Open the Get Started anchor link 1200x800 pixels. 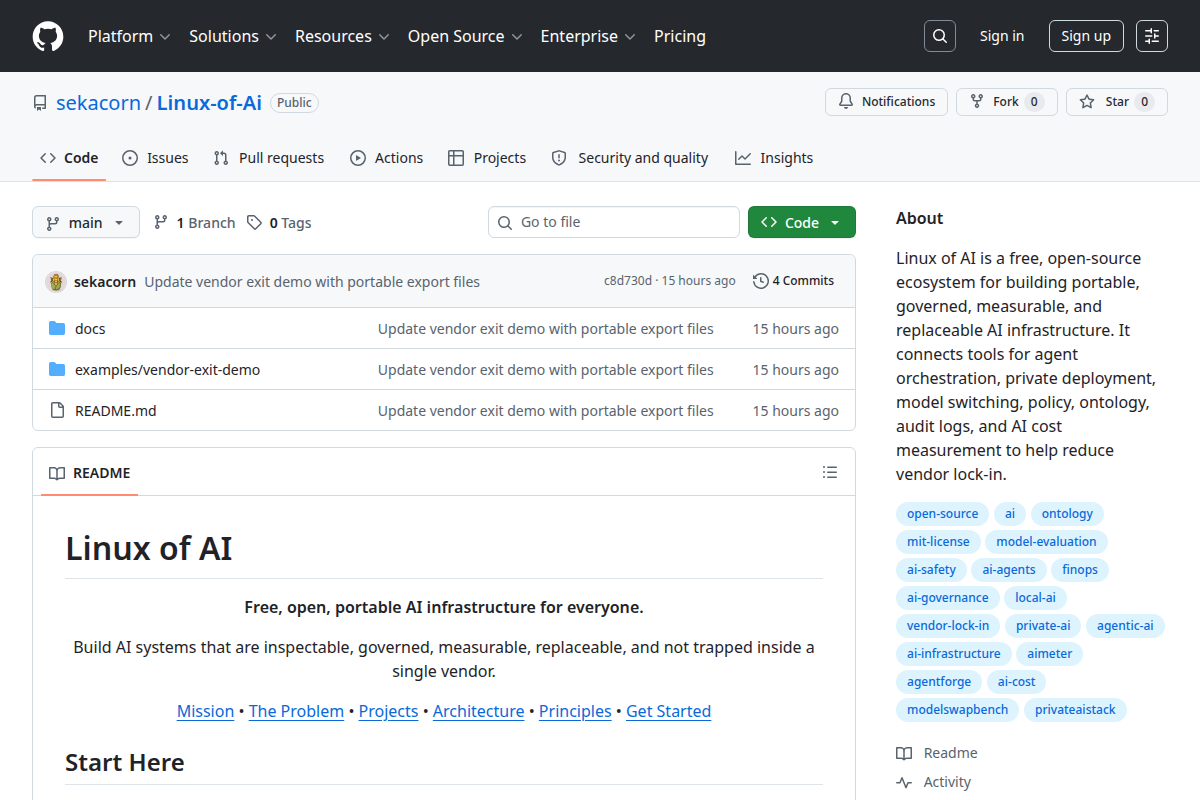coord(668,711)
